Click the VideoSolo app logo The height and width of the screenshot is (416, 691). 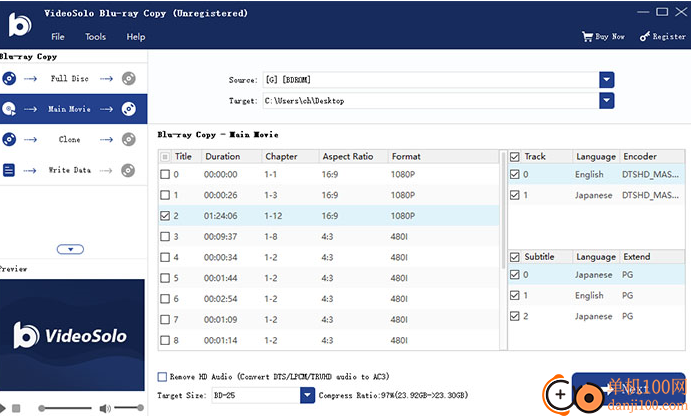20,25
